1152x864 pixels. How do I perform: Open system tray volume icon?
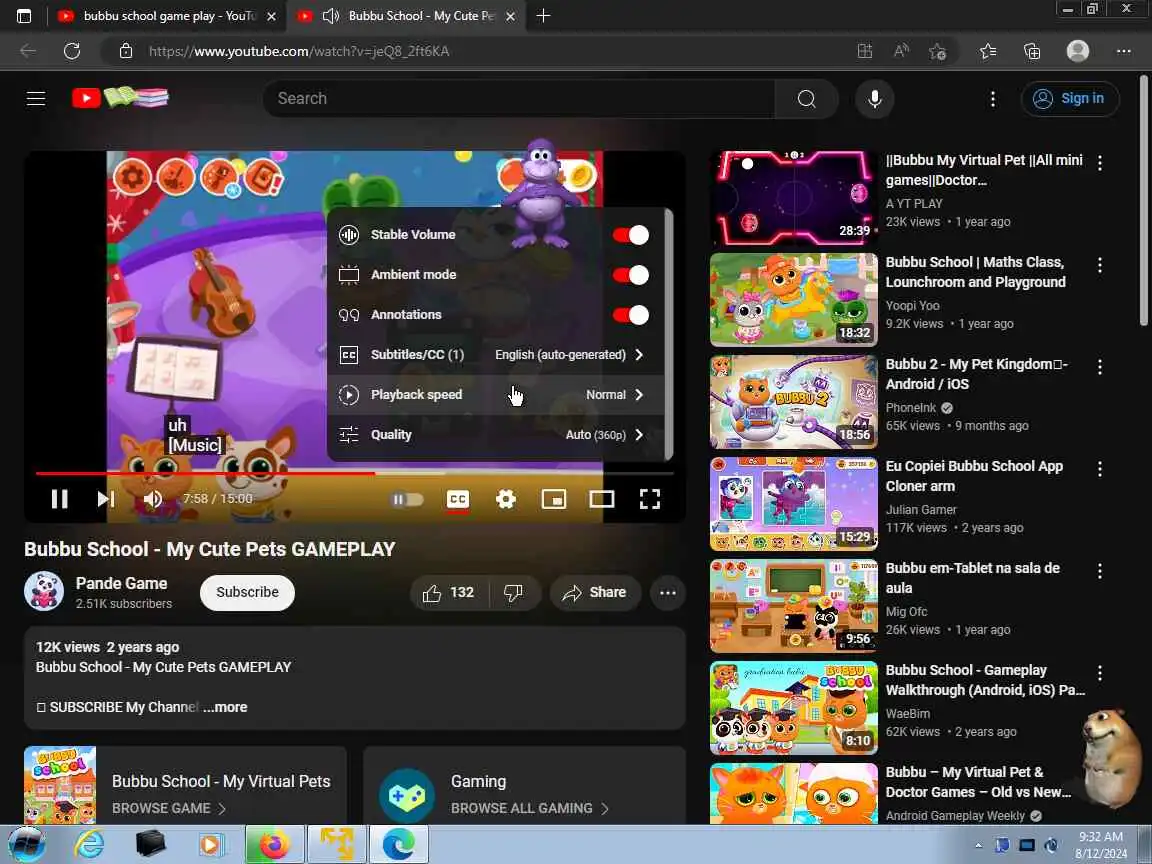point(1051,846)
